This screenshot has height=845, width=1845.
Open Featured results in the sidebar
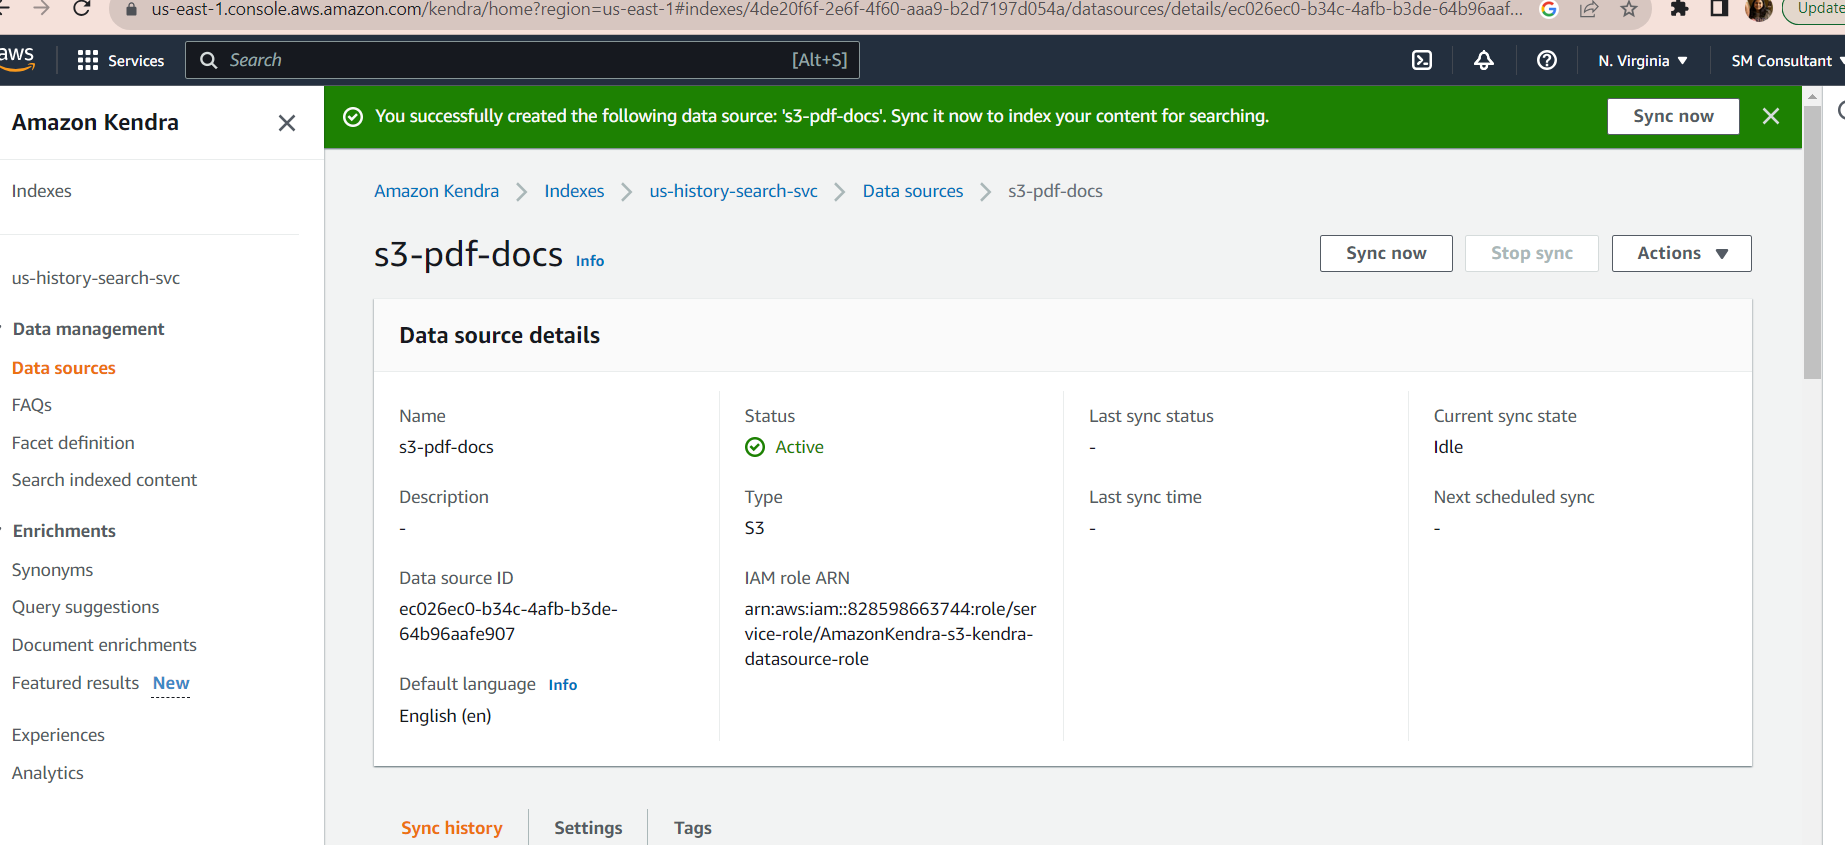point(75,683)
